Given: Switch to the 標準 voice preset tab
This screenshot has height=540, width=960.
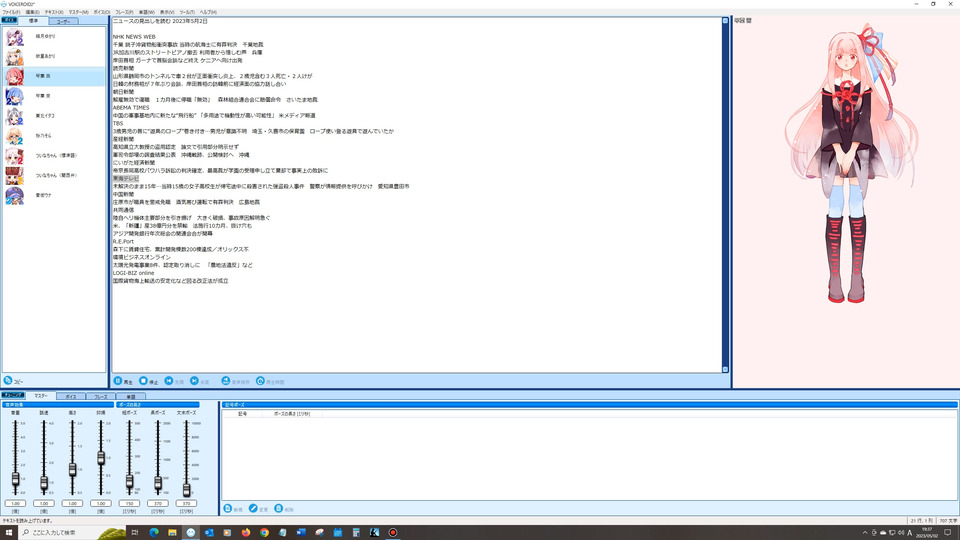Looking at the screenshot, I should (33, 21).
